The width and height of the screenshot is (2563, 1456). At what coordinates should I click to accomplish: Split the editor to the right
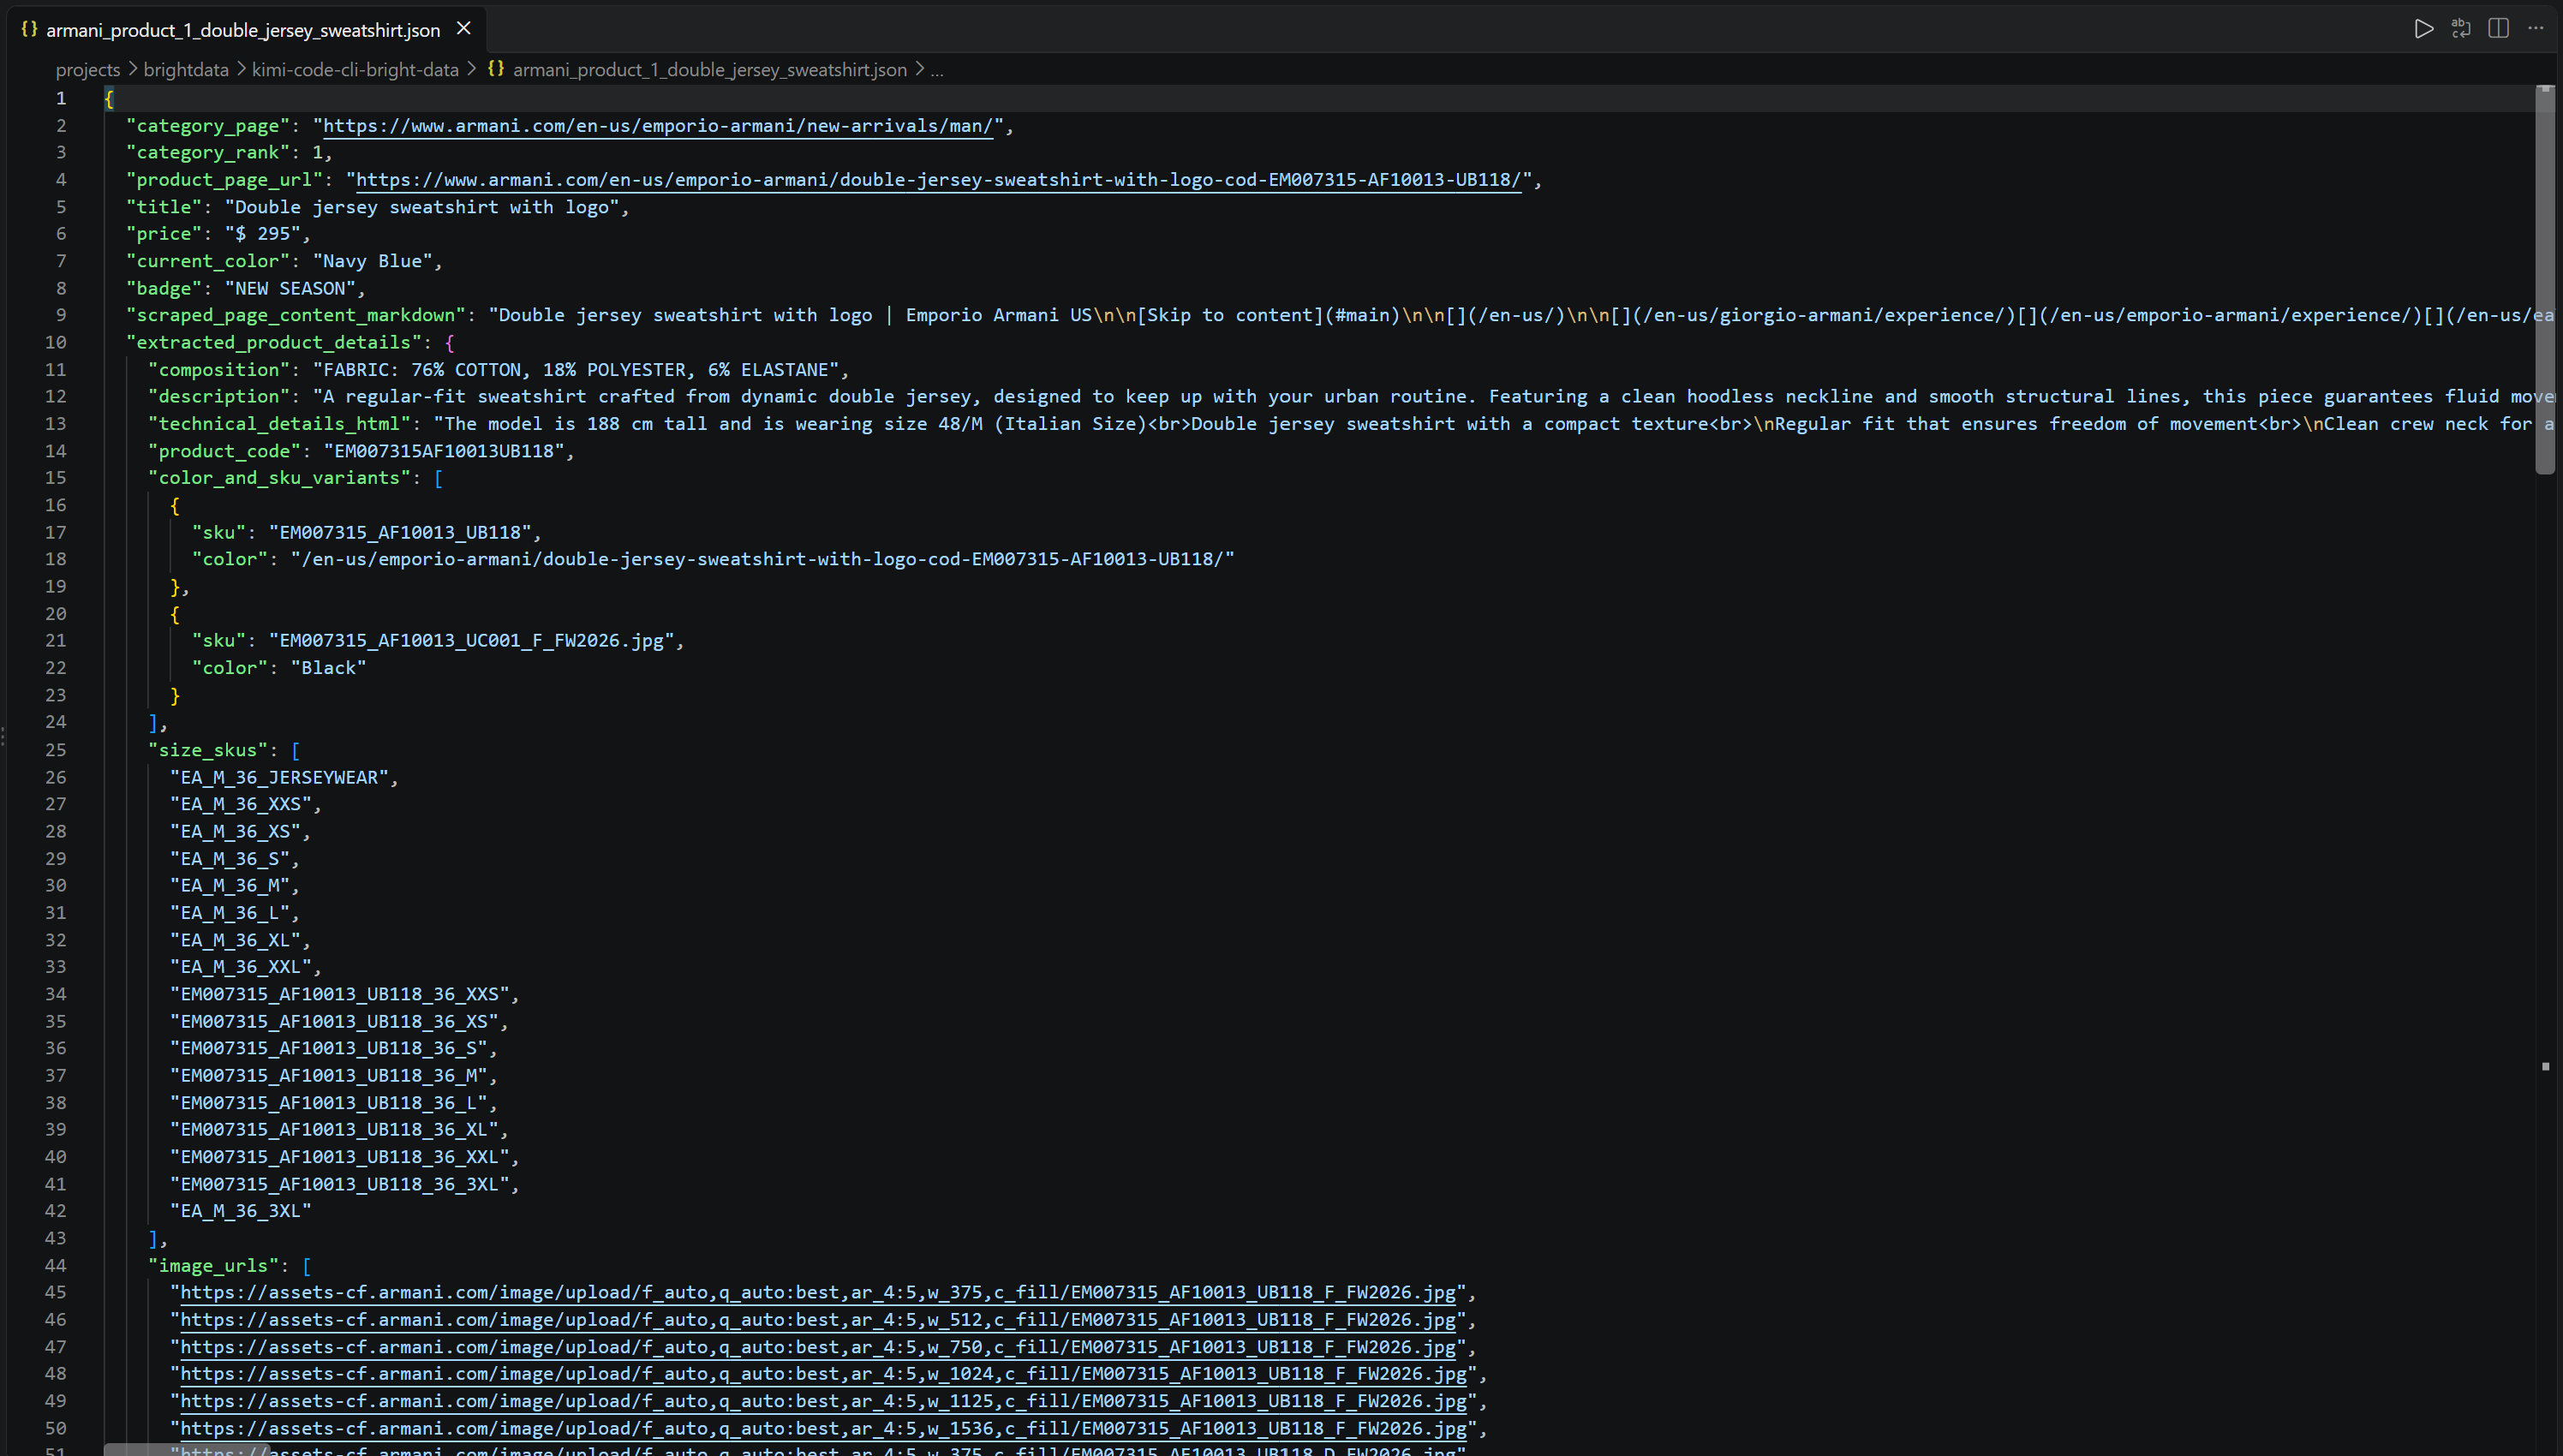tap(2498, 29)
